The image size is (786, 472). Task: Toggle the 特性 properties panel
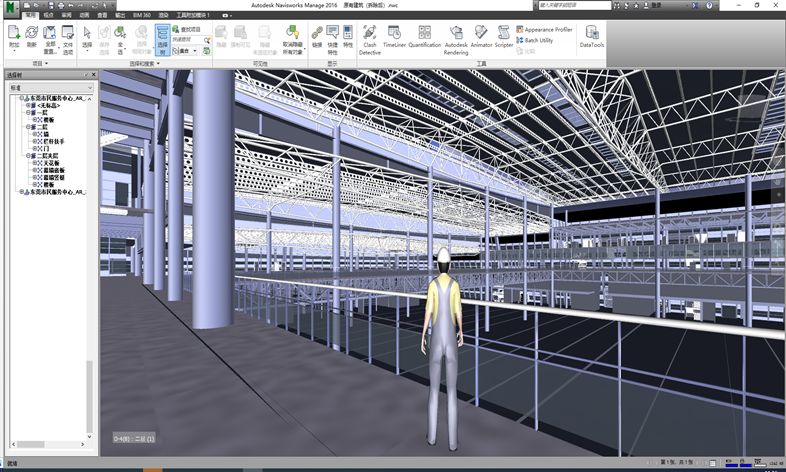[x=348, y=38]
